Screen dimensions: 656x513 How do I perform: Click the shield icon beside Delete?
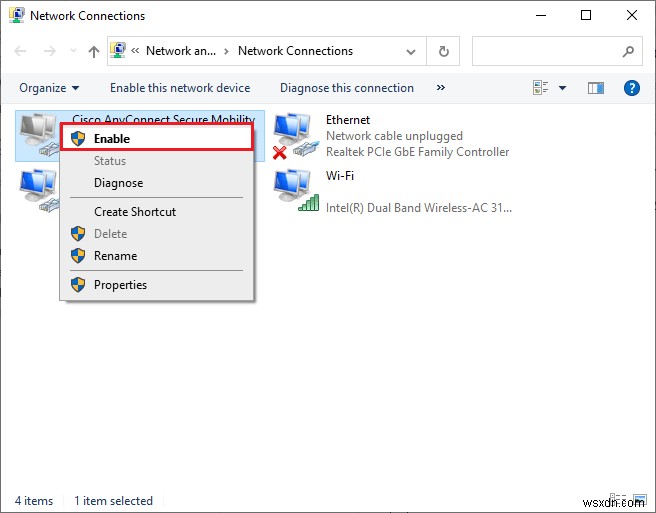coord(78,233)
